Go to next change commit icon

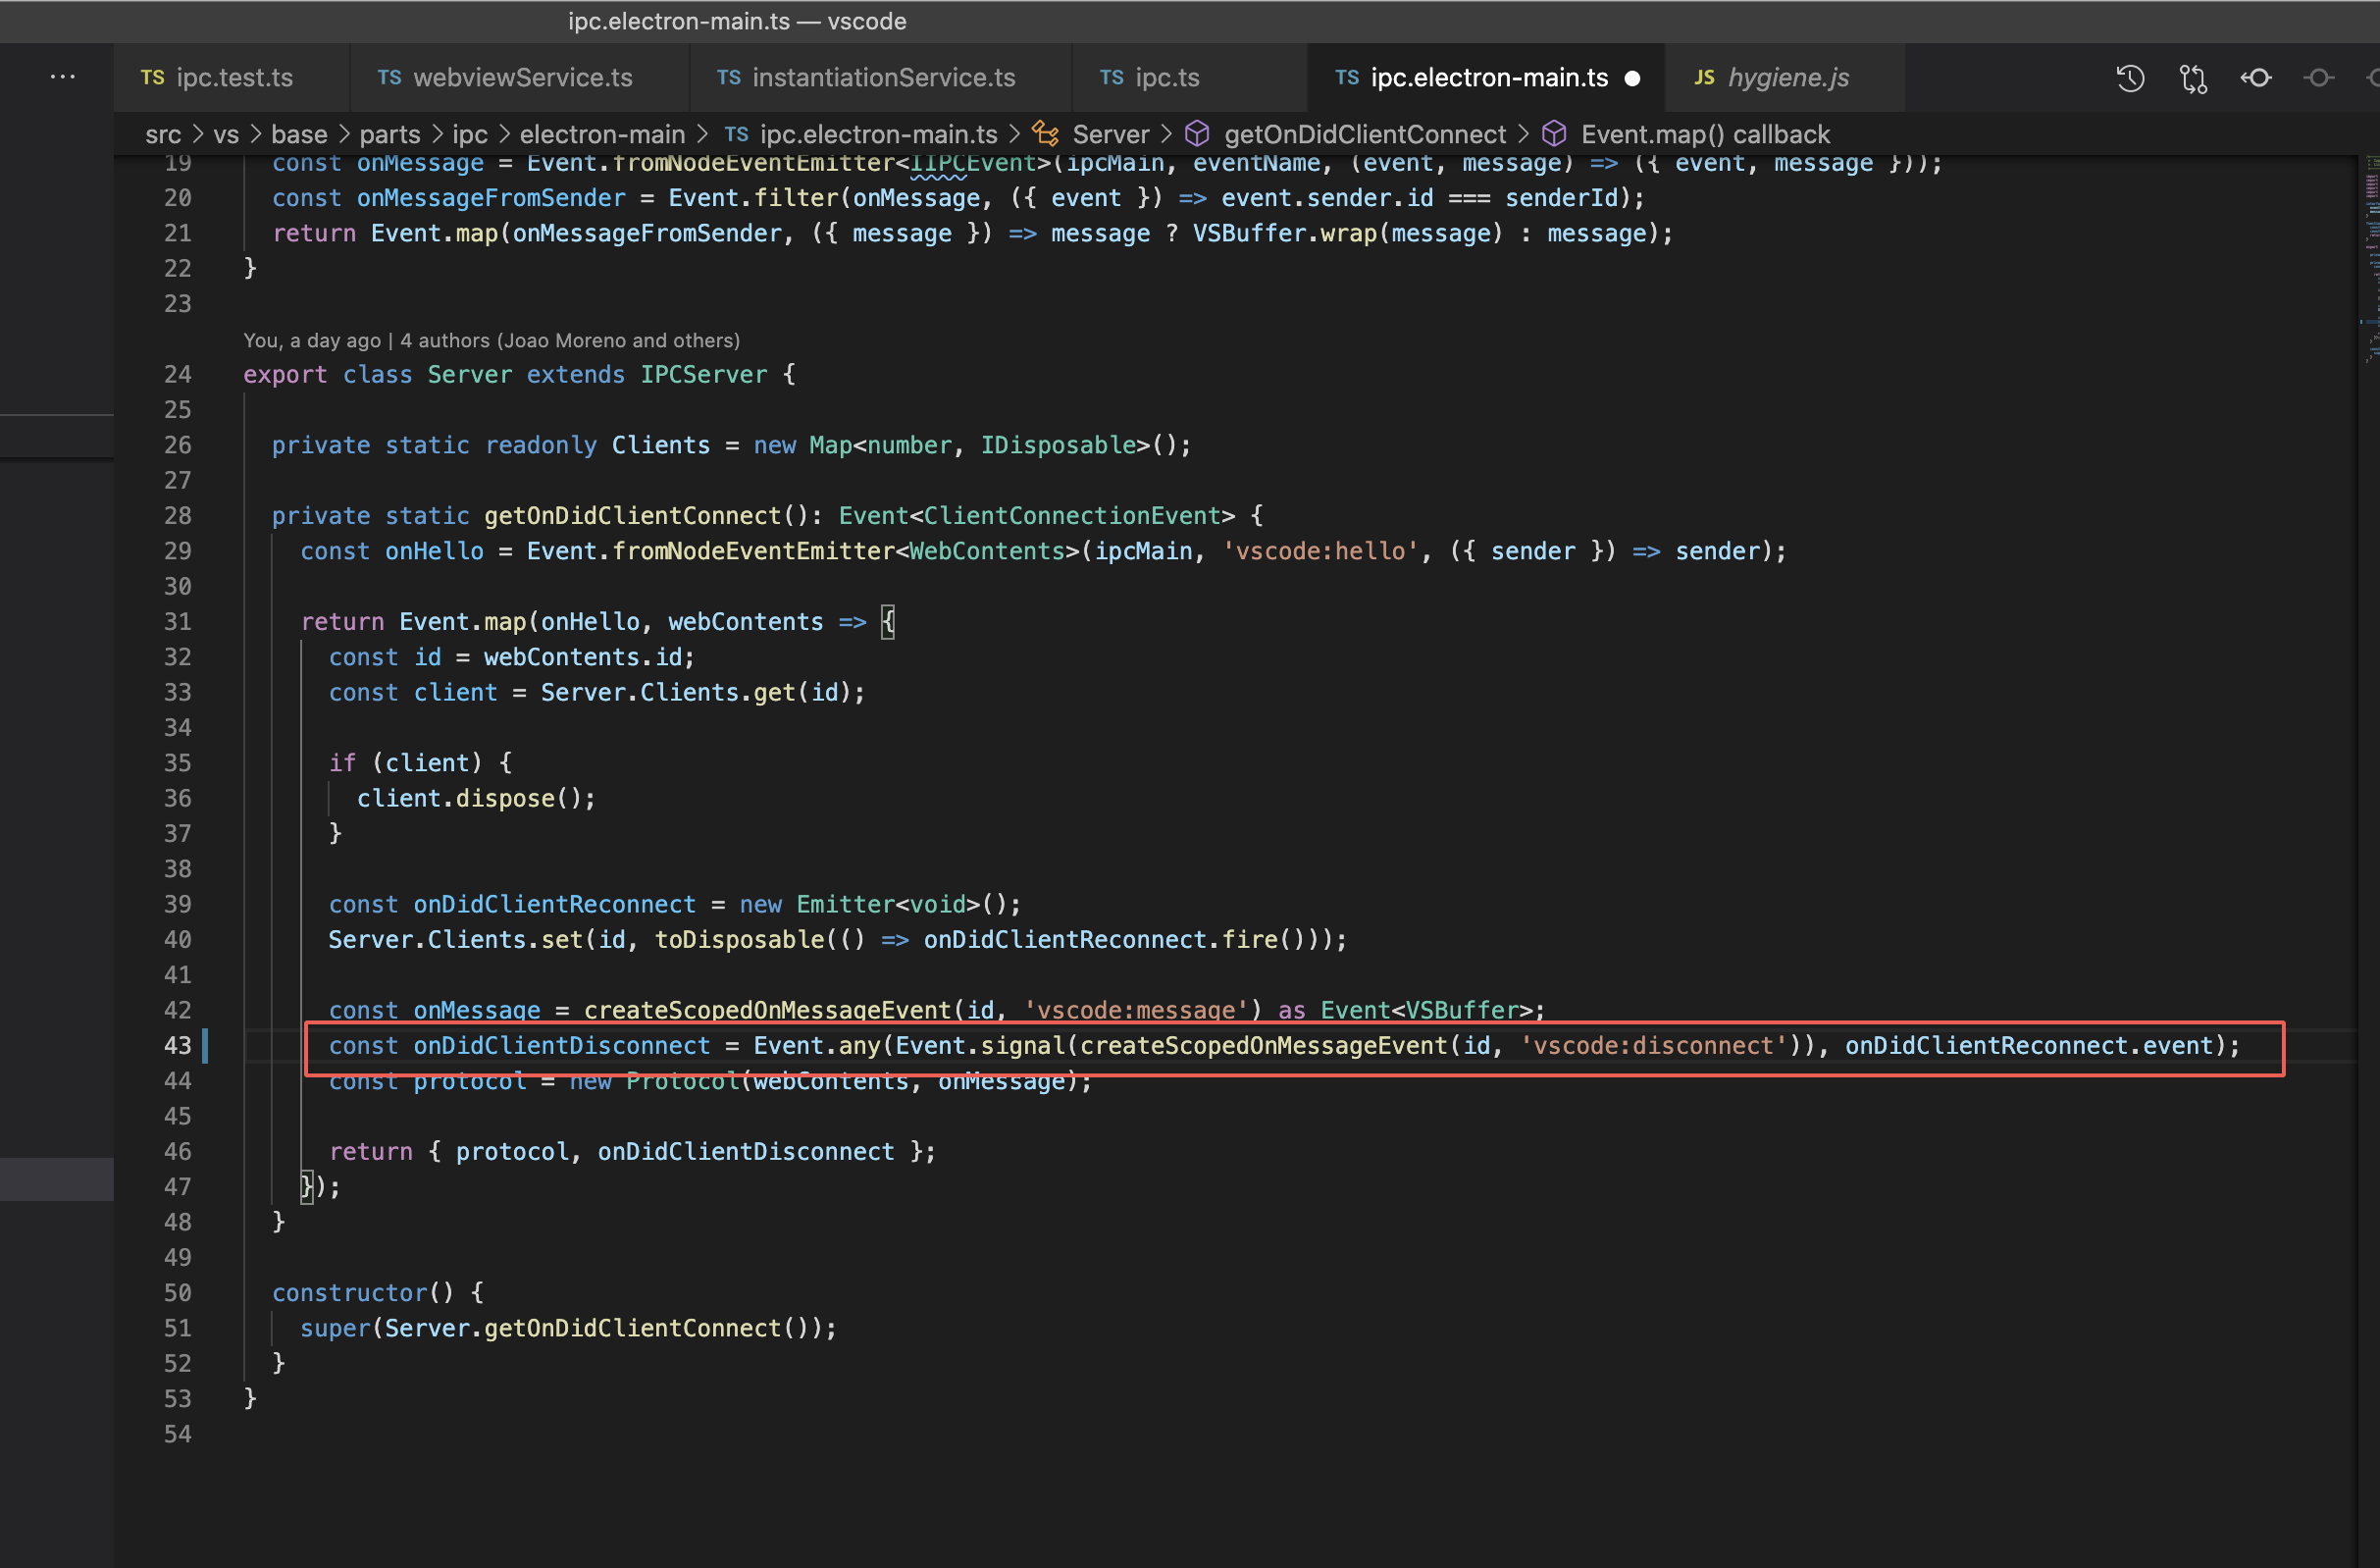tap(2319, 78)
